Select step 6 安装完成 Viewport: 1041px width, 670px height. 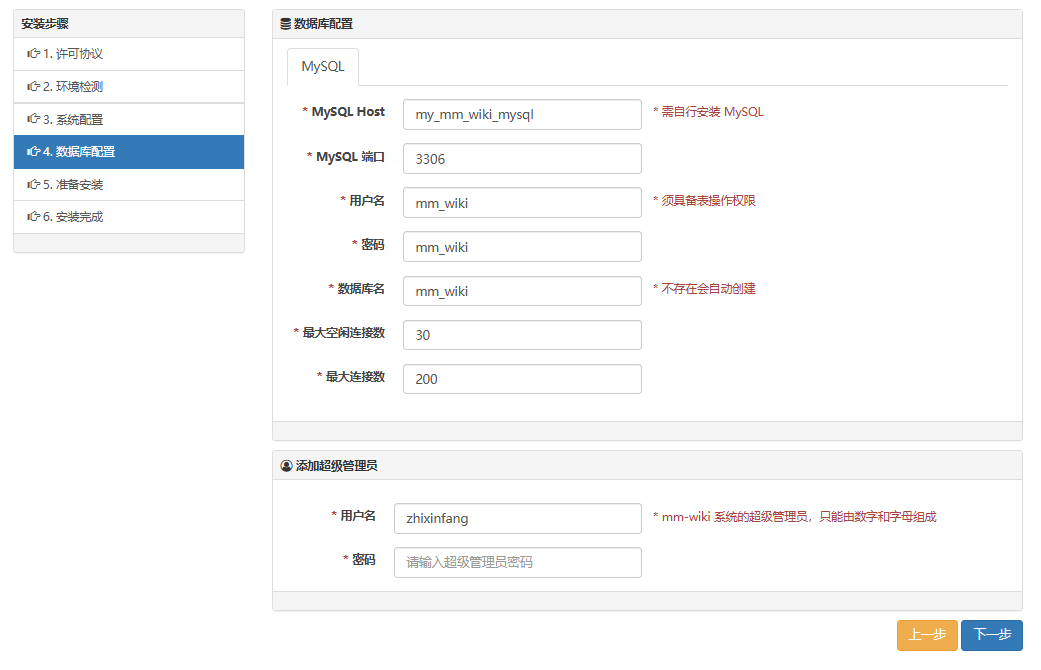(129, 217)
